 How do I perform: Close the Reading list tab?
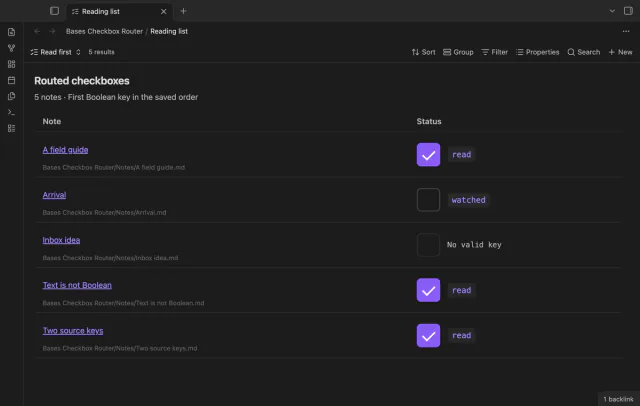pos(163,11)
